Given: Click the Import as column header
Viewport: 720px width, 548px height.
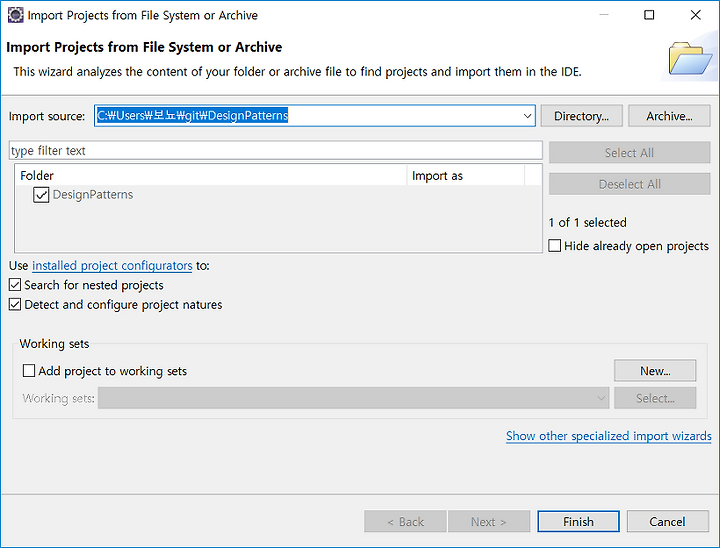Looking at the screenshot, I should 465,175.
